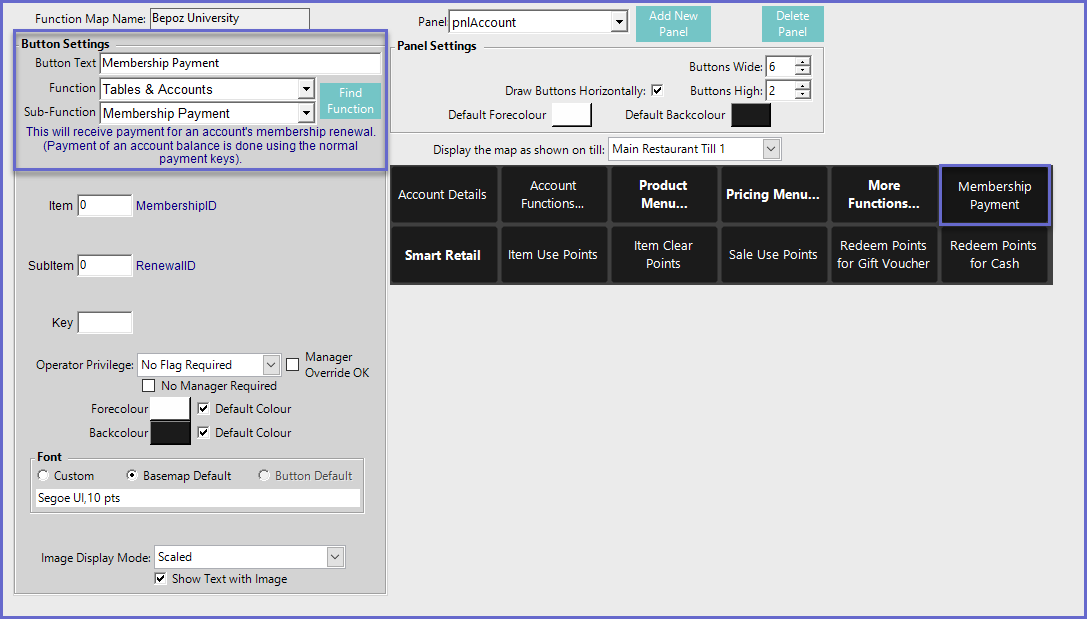Select the Custom font option
1087x619 pixels.
click(x=44, y=476)
